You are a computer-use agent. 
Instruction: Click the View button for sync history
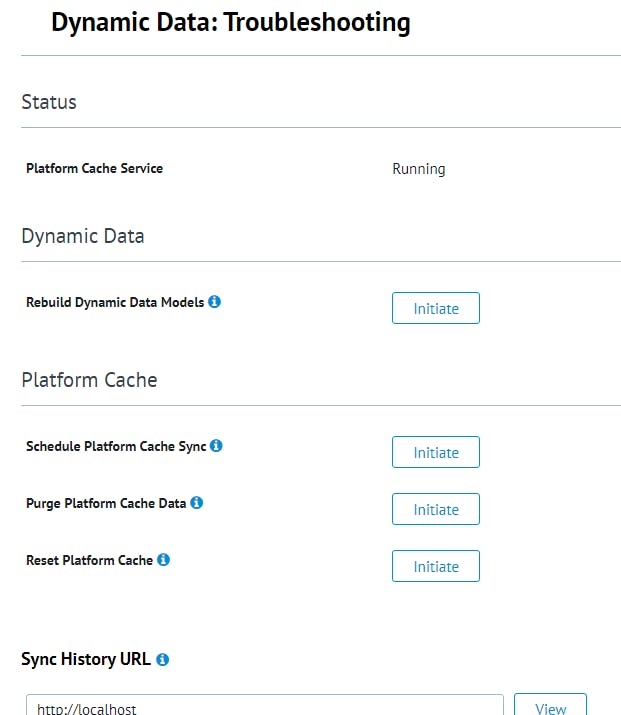click(550, 707)
